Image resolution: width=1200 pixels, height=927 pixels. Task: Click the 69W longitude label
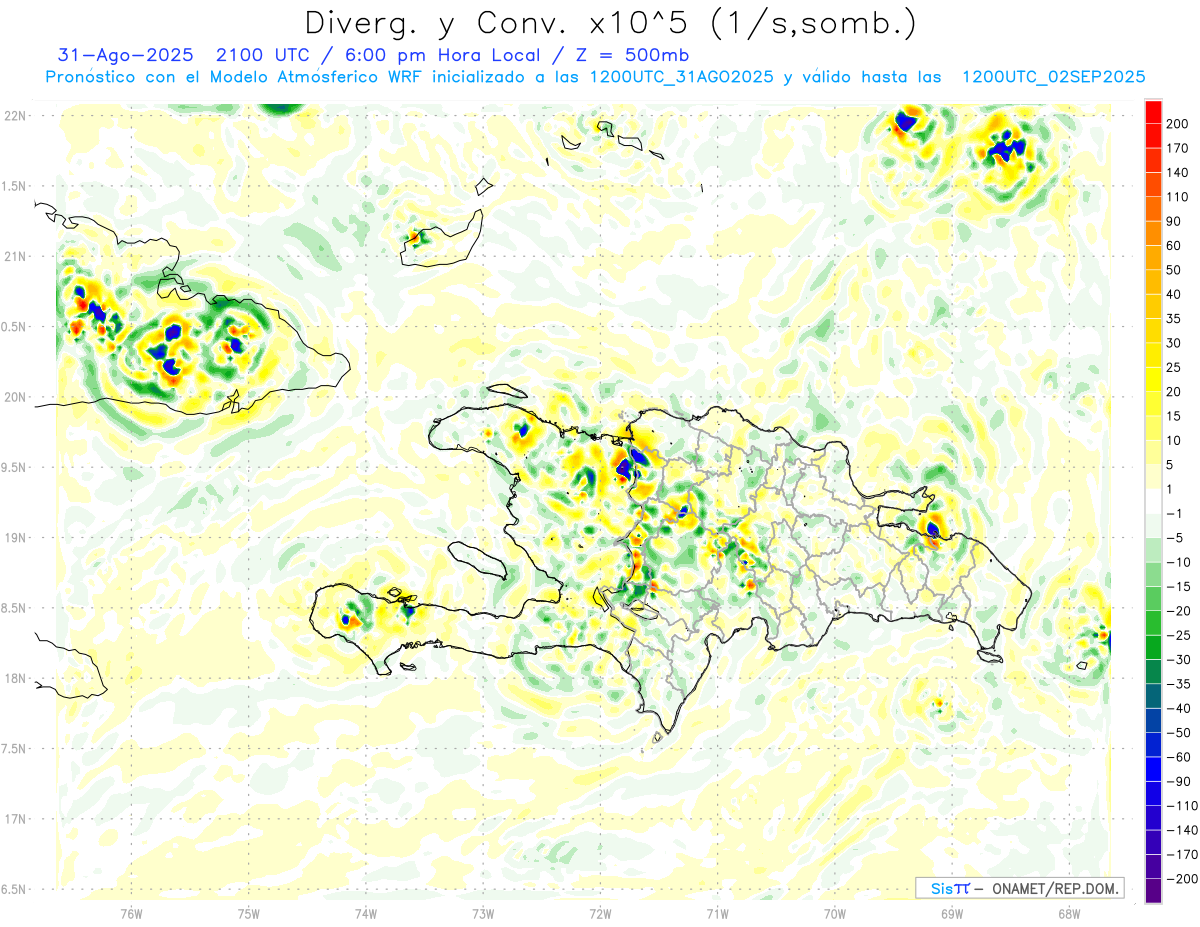tap(951, 912)
